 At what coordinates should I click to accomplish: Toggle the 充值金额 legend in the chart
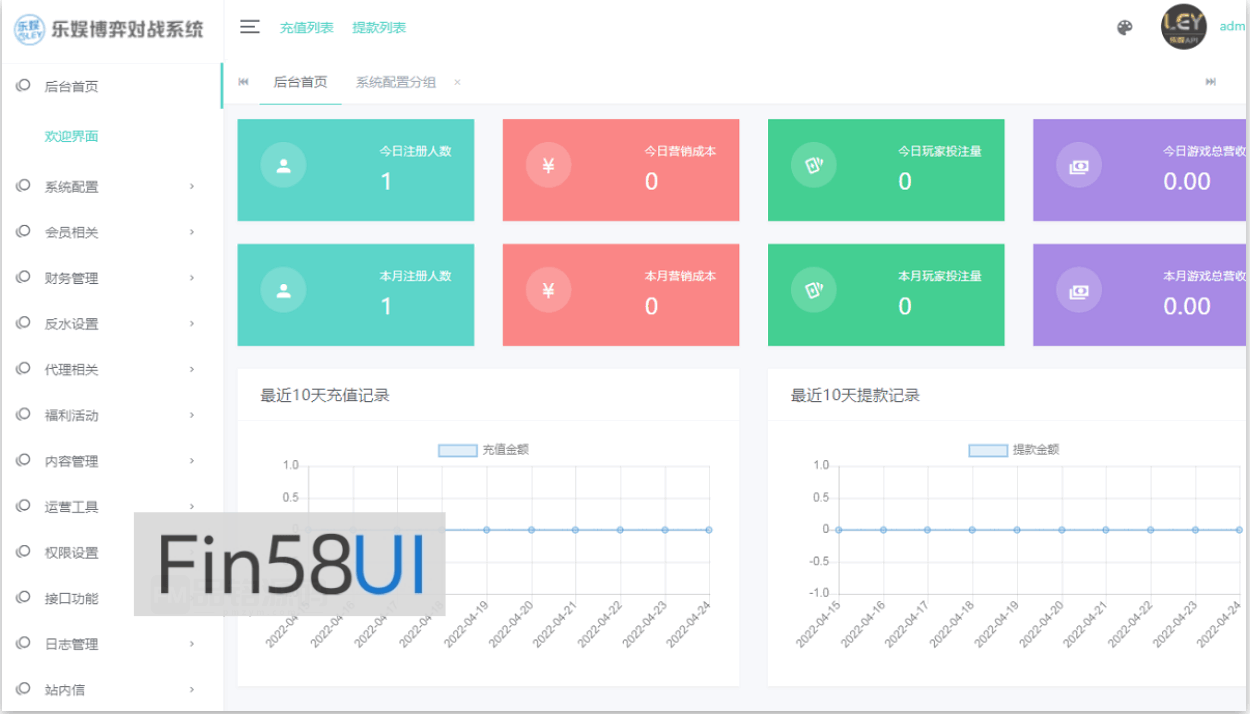click(x=484, y=449)
